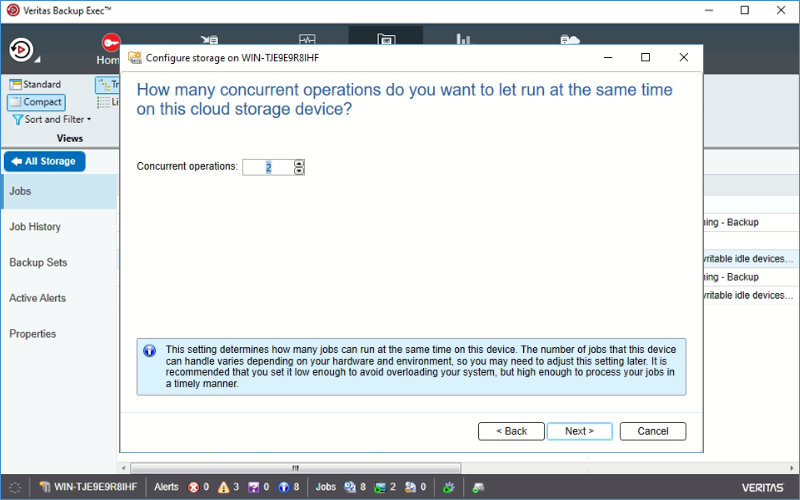
Task: Expand the Sort and Filter dropdown
Action: tap(52, 119)
